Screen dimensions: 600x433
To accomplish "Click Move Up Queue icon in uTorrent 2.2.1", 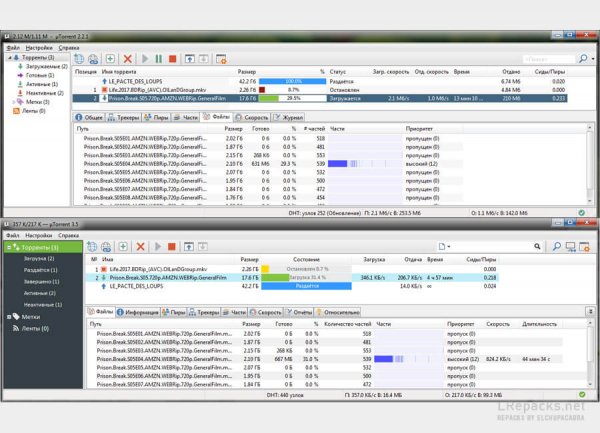I will tap(189, 59).
